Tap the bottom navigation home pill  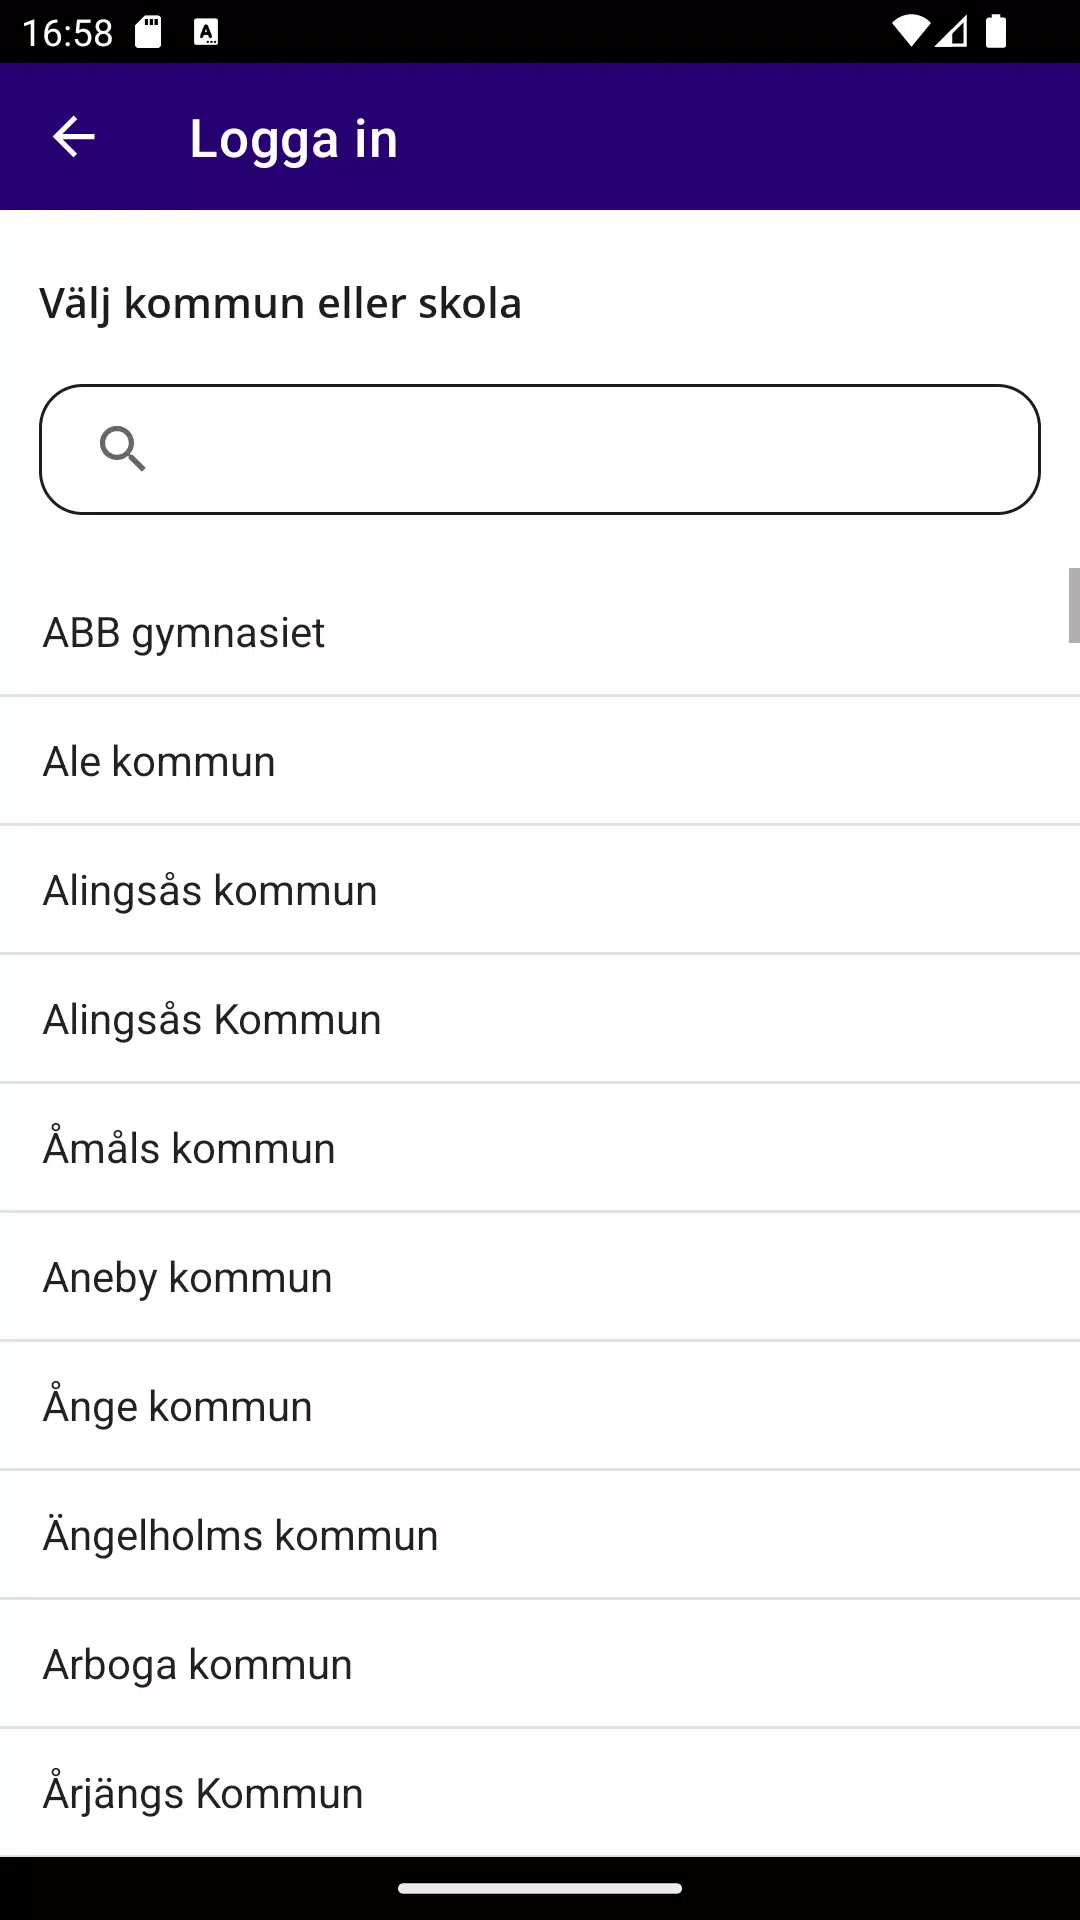[x=540, y=1888]
